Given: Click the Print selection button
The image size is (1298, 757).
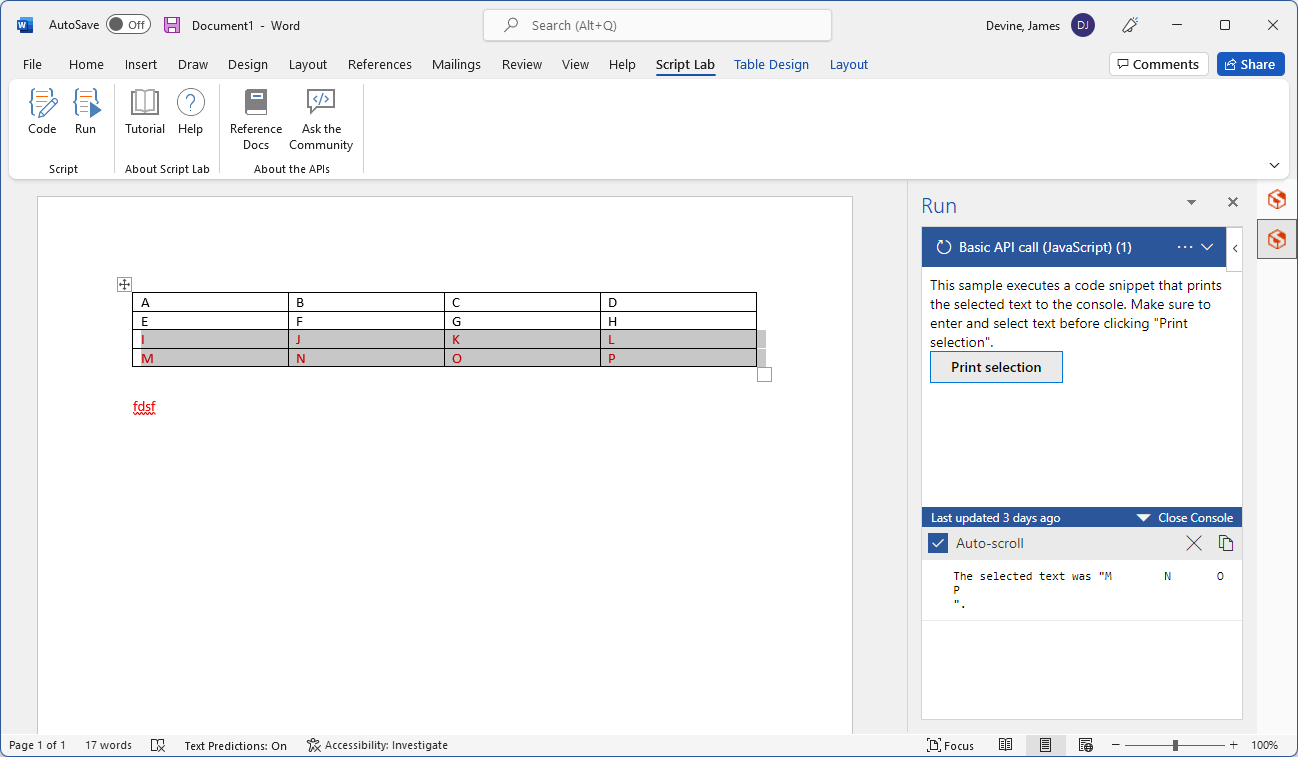Looking at the screenshot, I should coord(996,367).
